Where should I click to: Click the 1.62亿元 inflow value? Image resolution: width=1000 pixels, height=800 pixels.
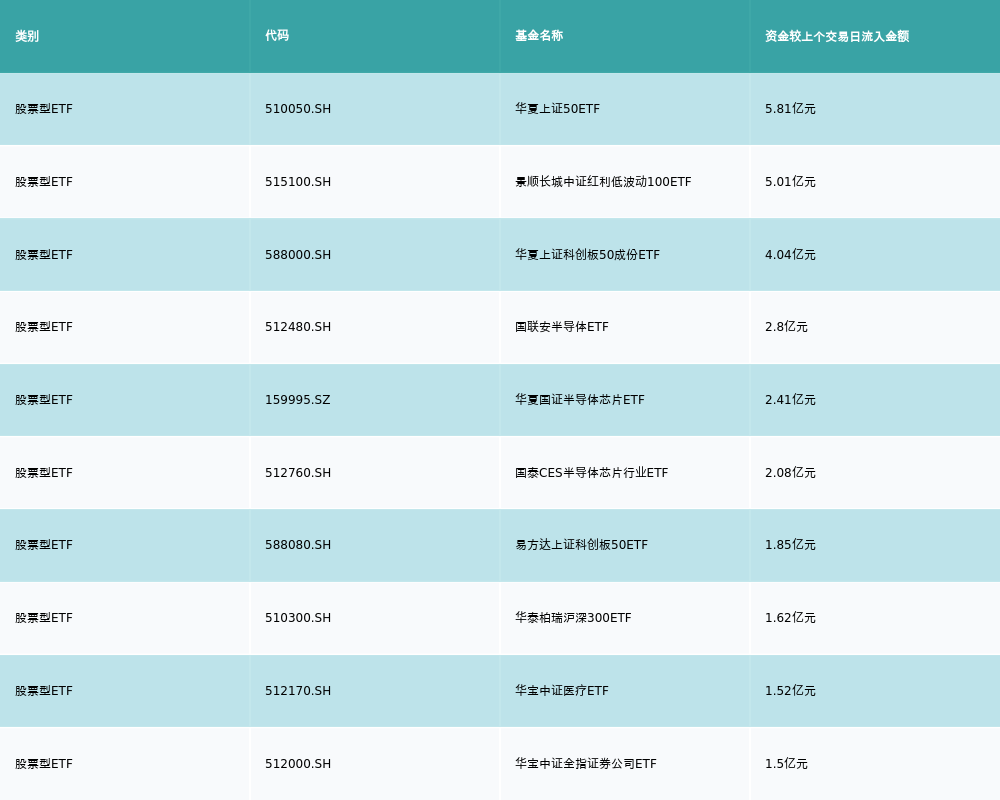point(790,618)
